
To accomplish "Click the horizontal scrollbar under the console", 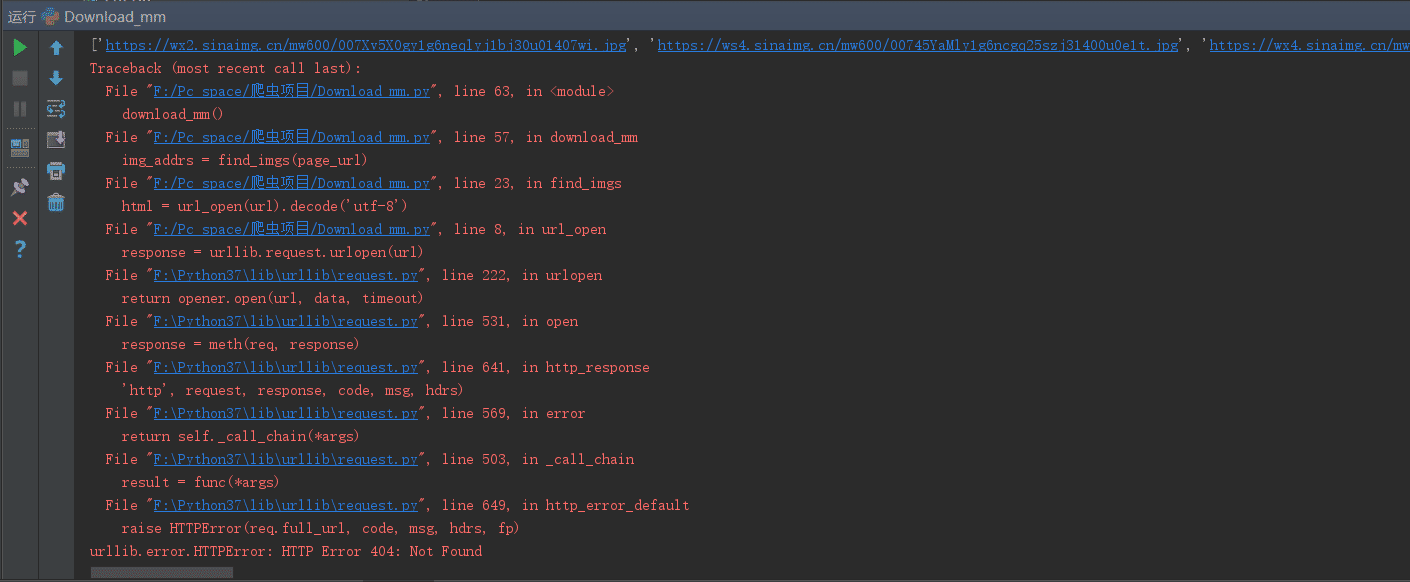I will point(161,573).
